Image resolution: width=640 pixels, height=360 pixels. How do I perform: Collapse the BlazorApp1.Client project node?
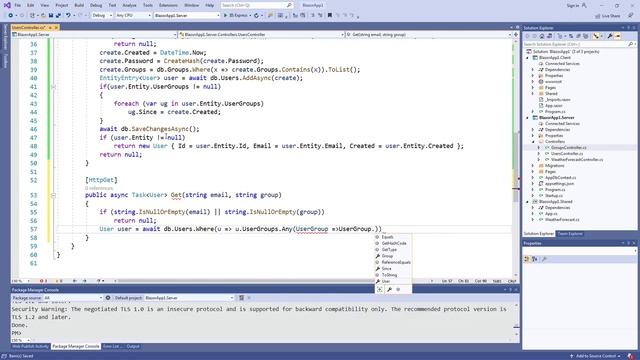tap(527, 58)
